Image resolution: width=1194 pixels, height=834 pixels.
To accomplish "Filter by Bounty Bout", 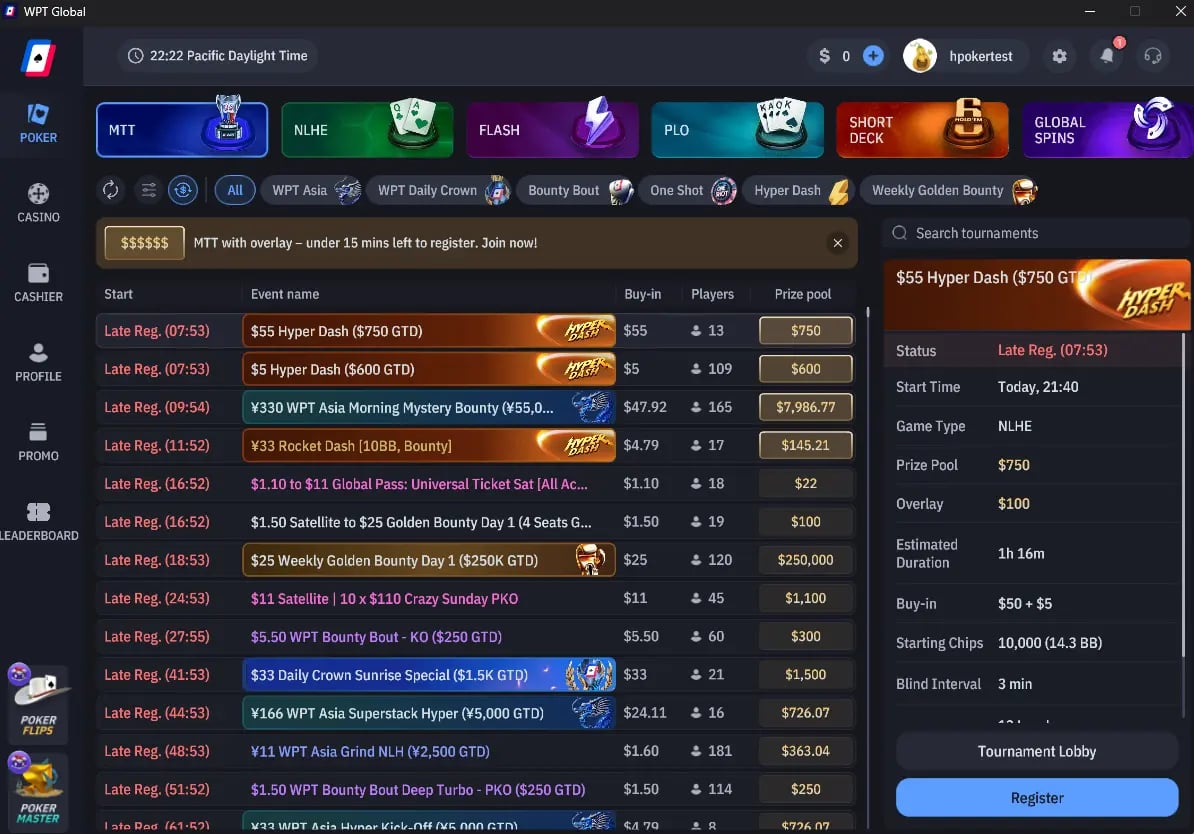I will (579, 190).
